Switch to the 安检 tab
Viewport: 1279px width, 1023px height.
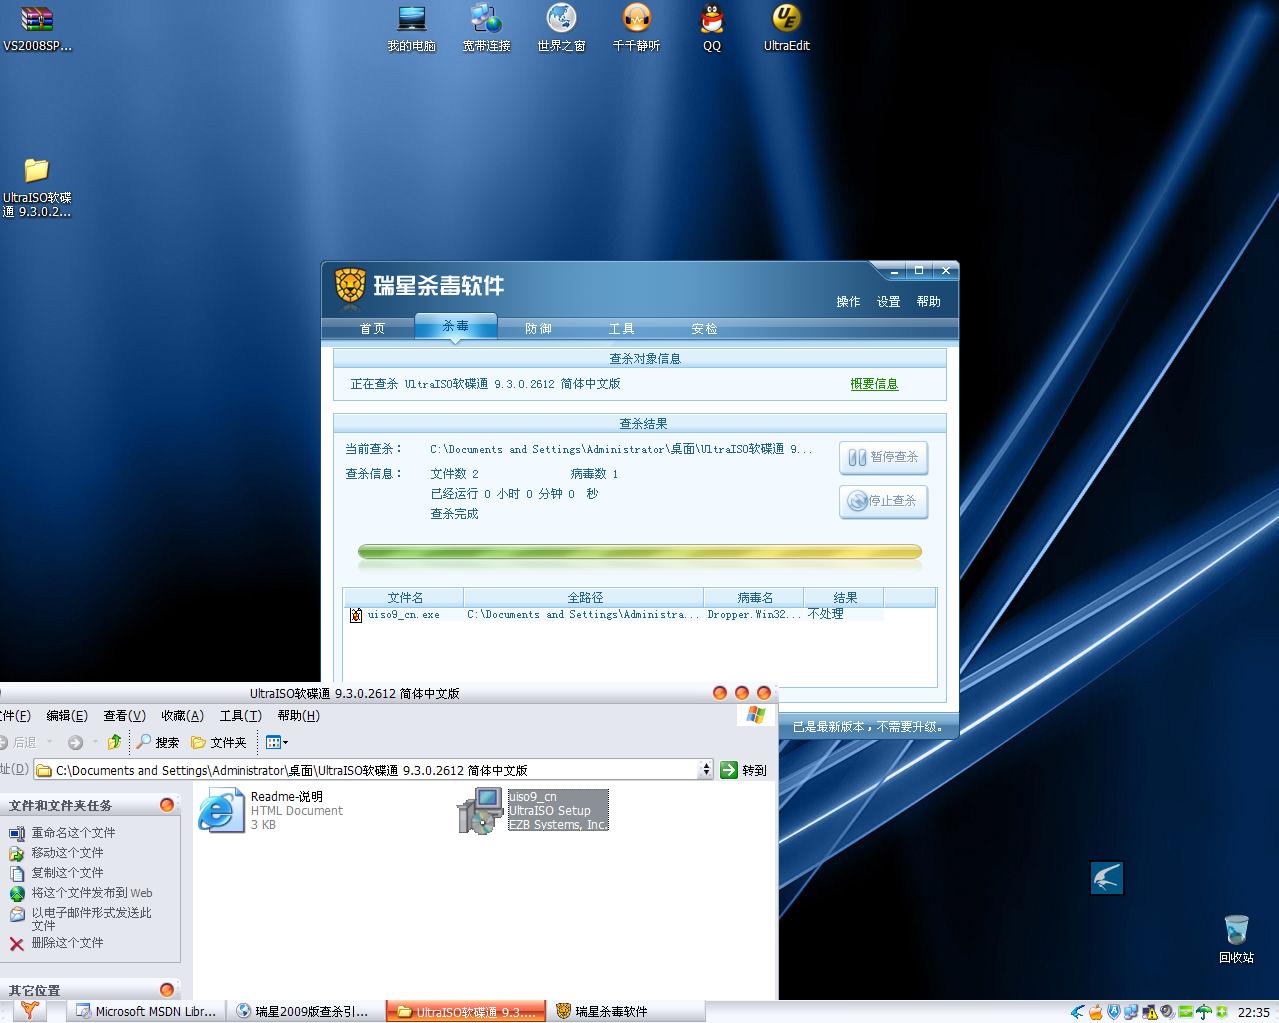[704, 328]
